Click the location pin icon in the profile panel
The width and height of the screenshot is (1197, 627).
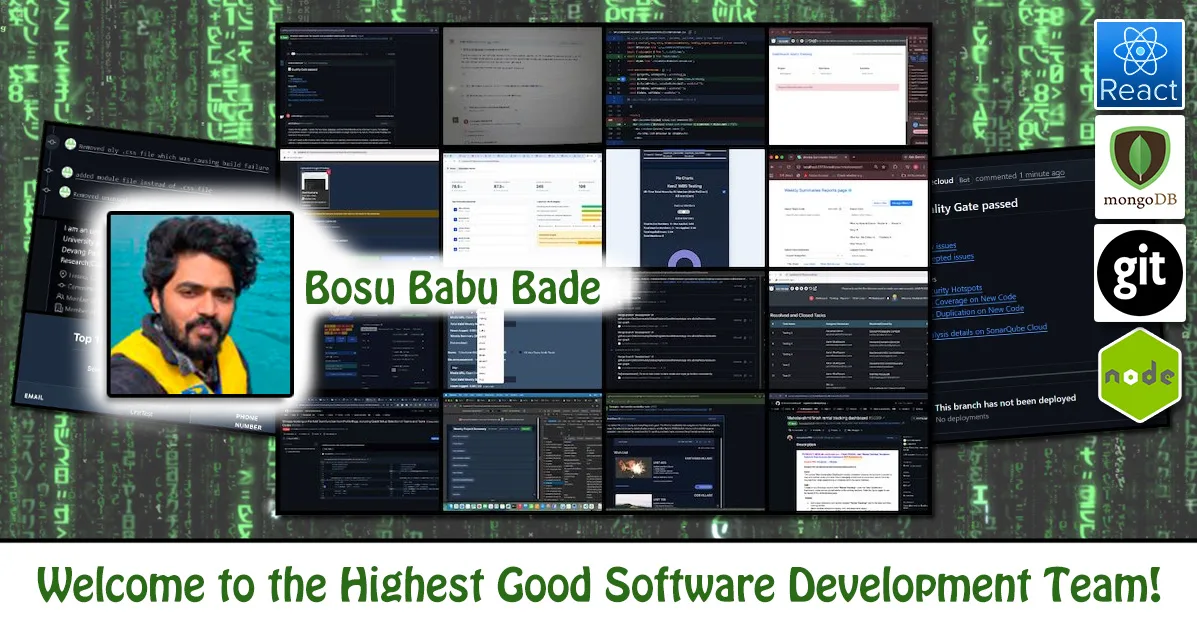coord(63,274)
